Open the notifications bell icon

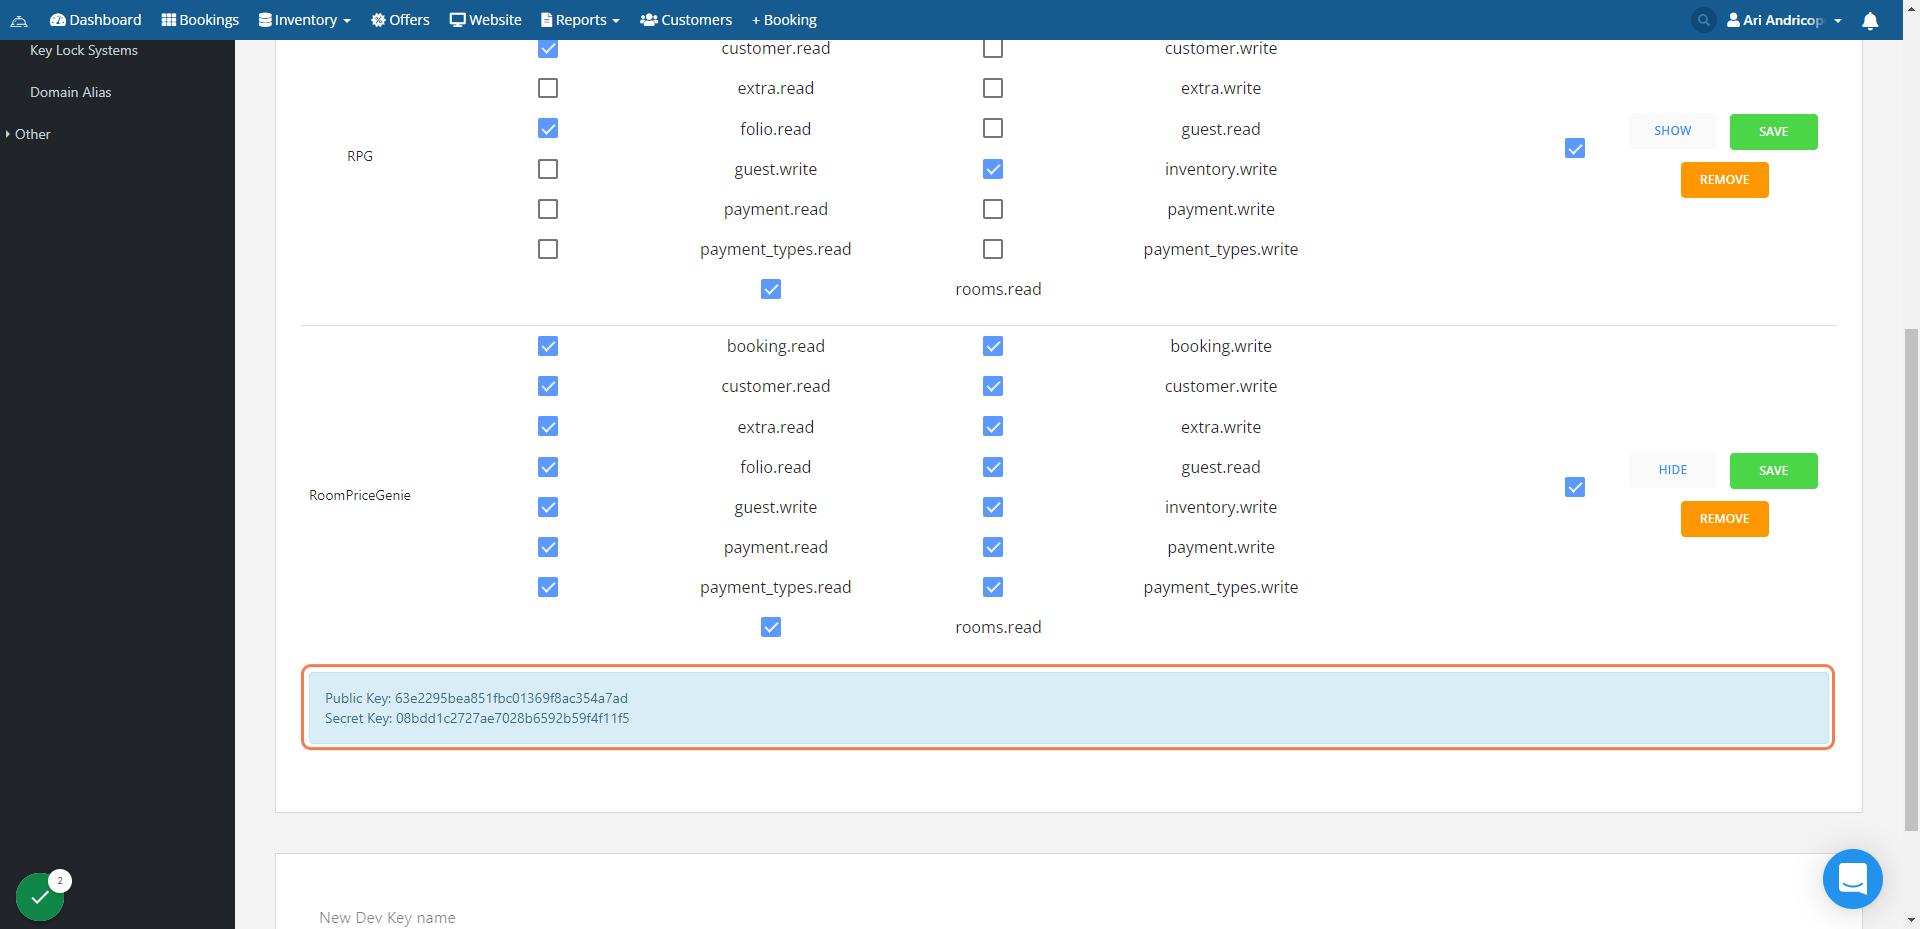(x=1870, y=20)
